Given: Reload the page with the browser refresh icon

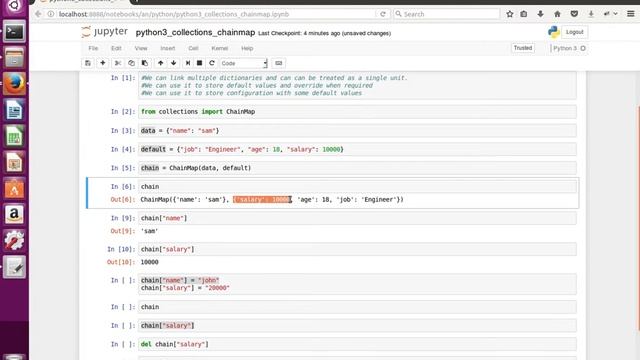Looking at the screenshot, I should [x=383, y=14].
